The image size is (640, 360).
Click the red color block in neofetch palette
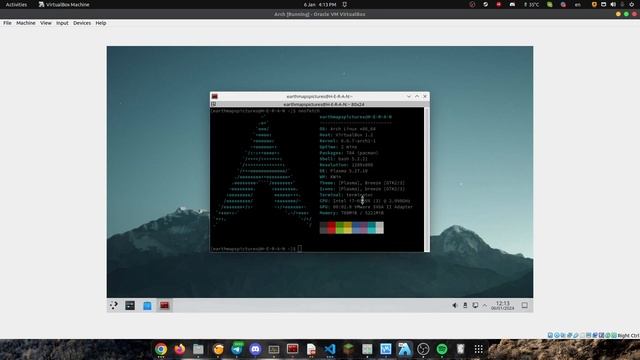331,228
